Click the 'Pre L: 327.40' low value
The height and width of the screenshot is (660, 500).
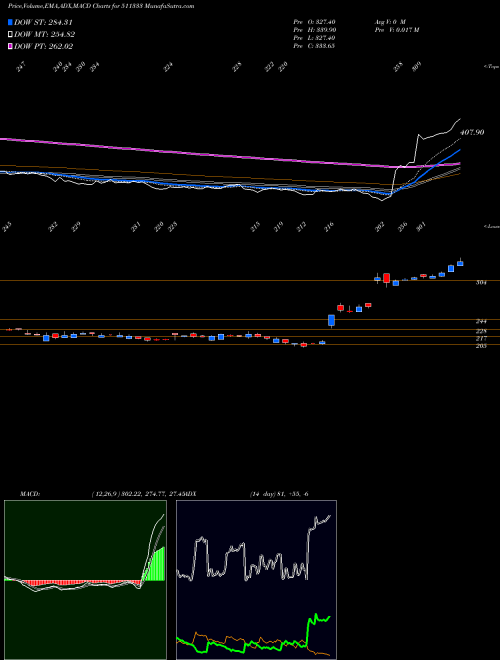pyautogui.click(x=314, y=38)
